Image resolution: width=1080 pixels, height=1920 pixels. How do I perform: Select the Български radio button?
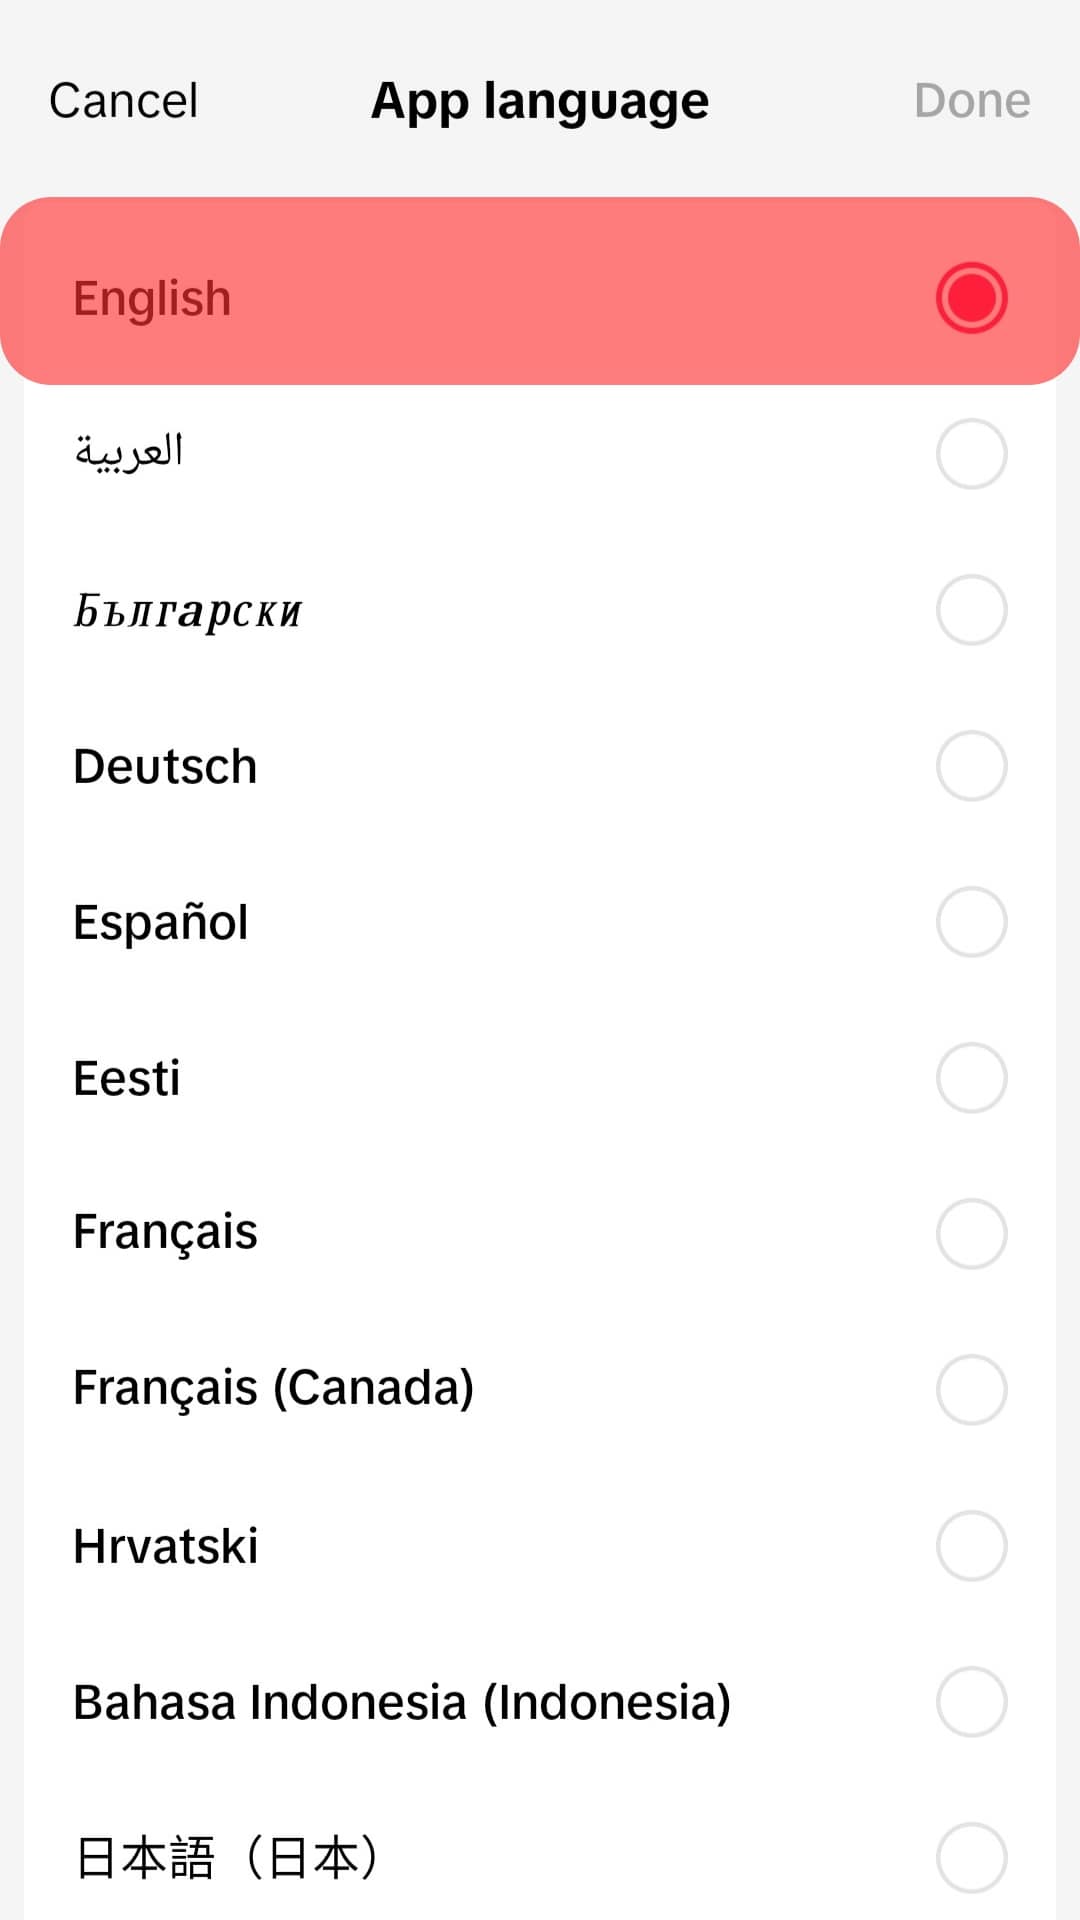point(971,610)
